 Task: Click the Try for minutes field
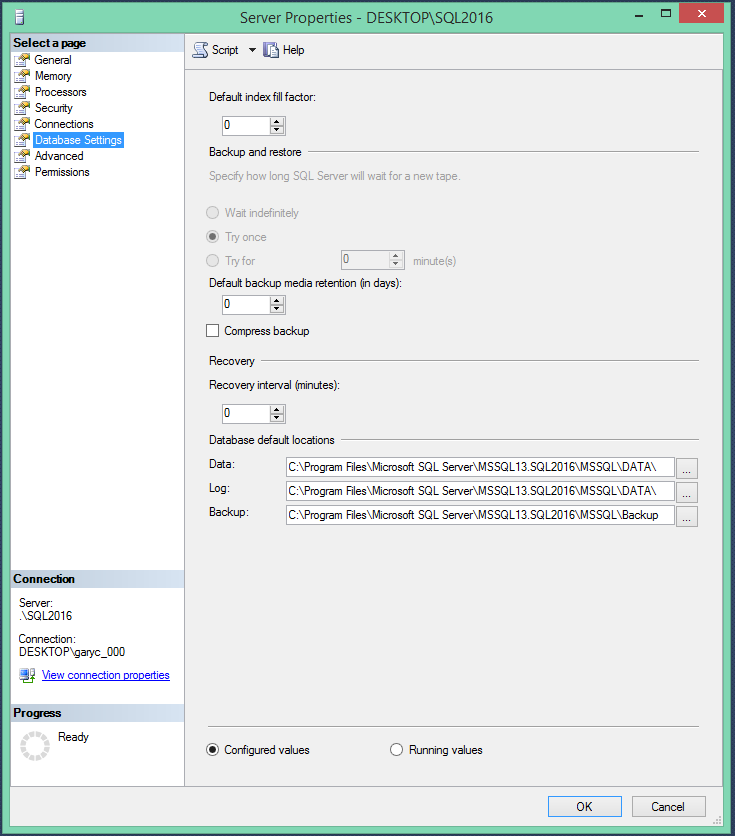(x=366, y=260)
